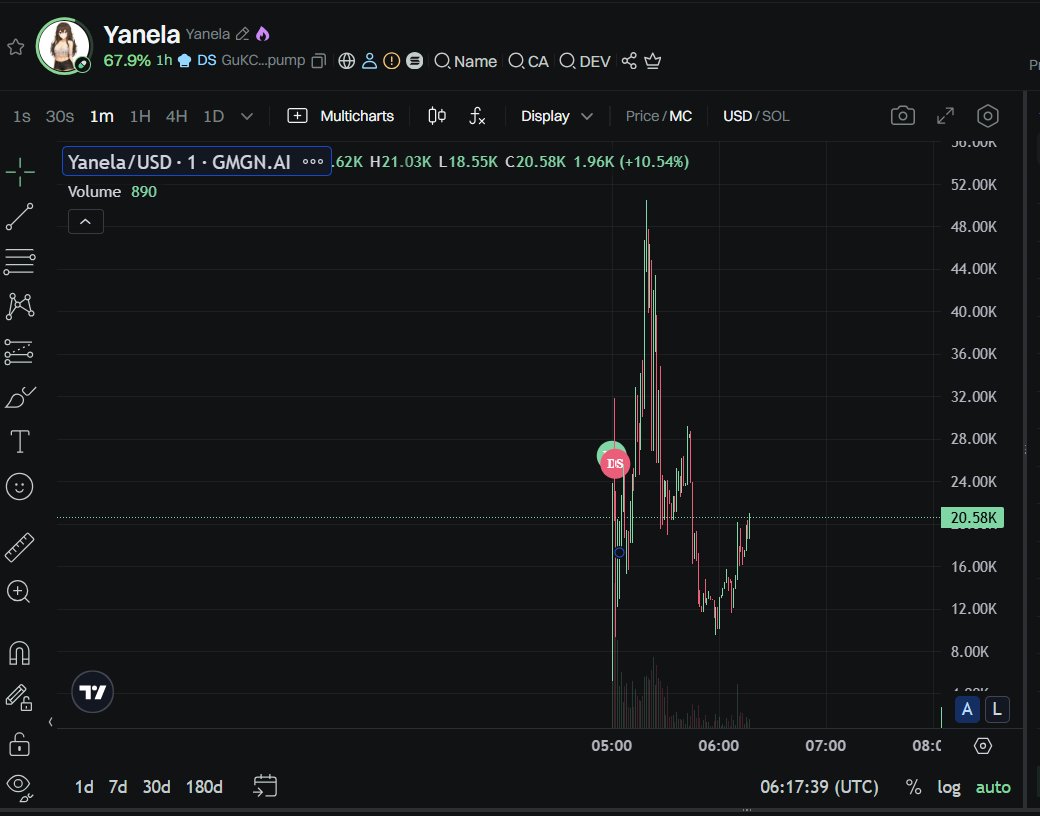Screen dimensions: 1040x816
Task: Activate the zoom in tool
Action: [19, 592]
